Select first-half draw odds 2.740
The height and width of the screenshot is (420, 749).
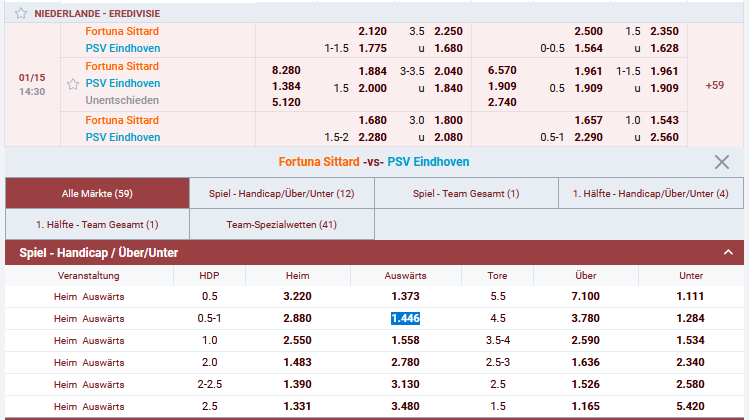pos(502,102)
